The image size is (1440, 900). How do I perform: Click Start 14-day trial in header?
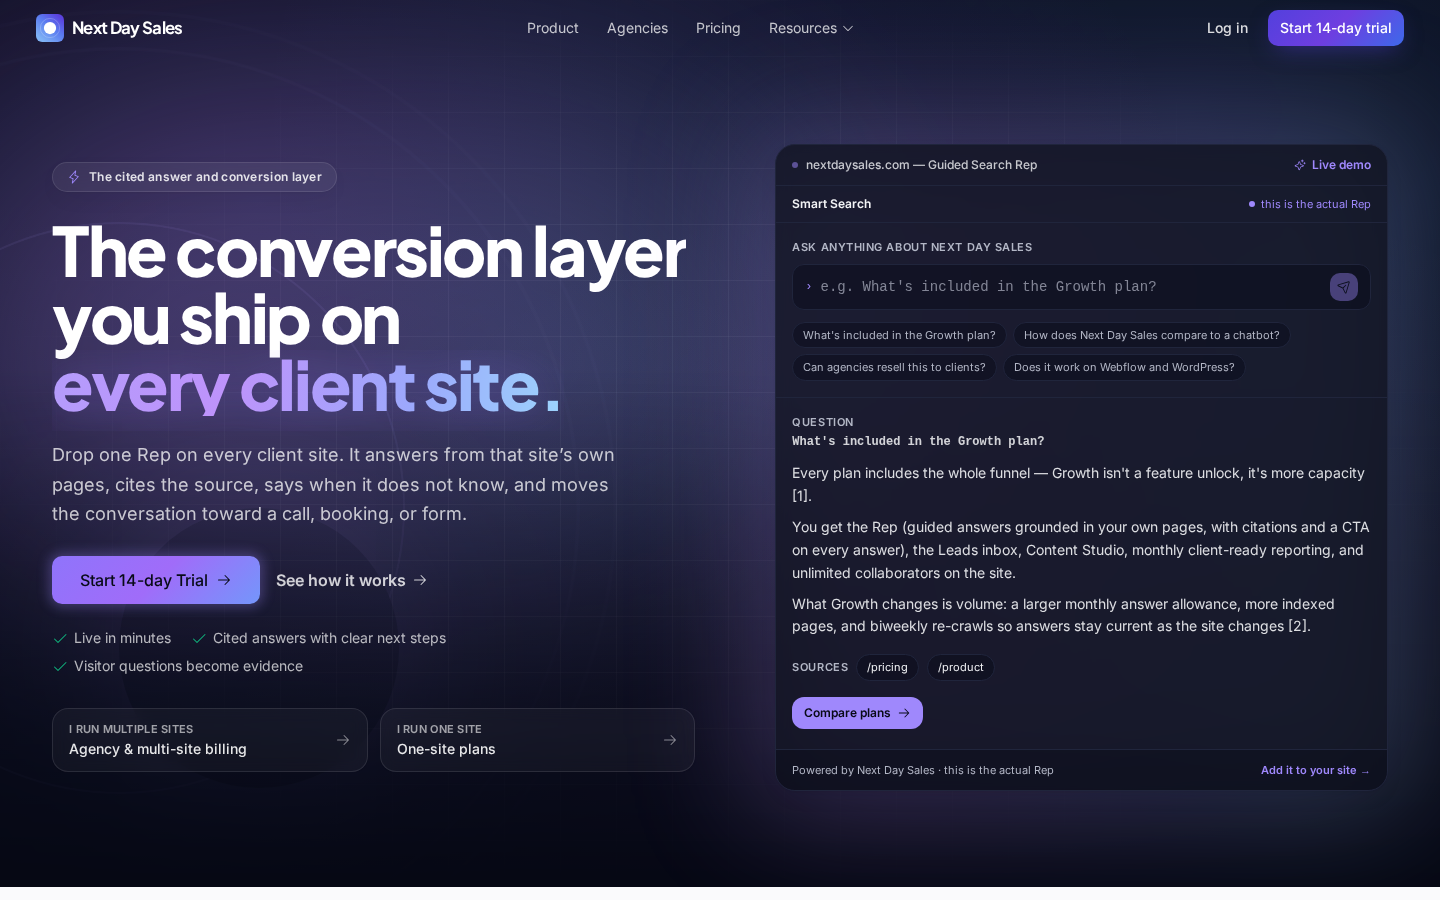1336,28
